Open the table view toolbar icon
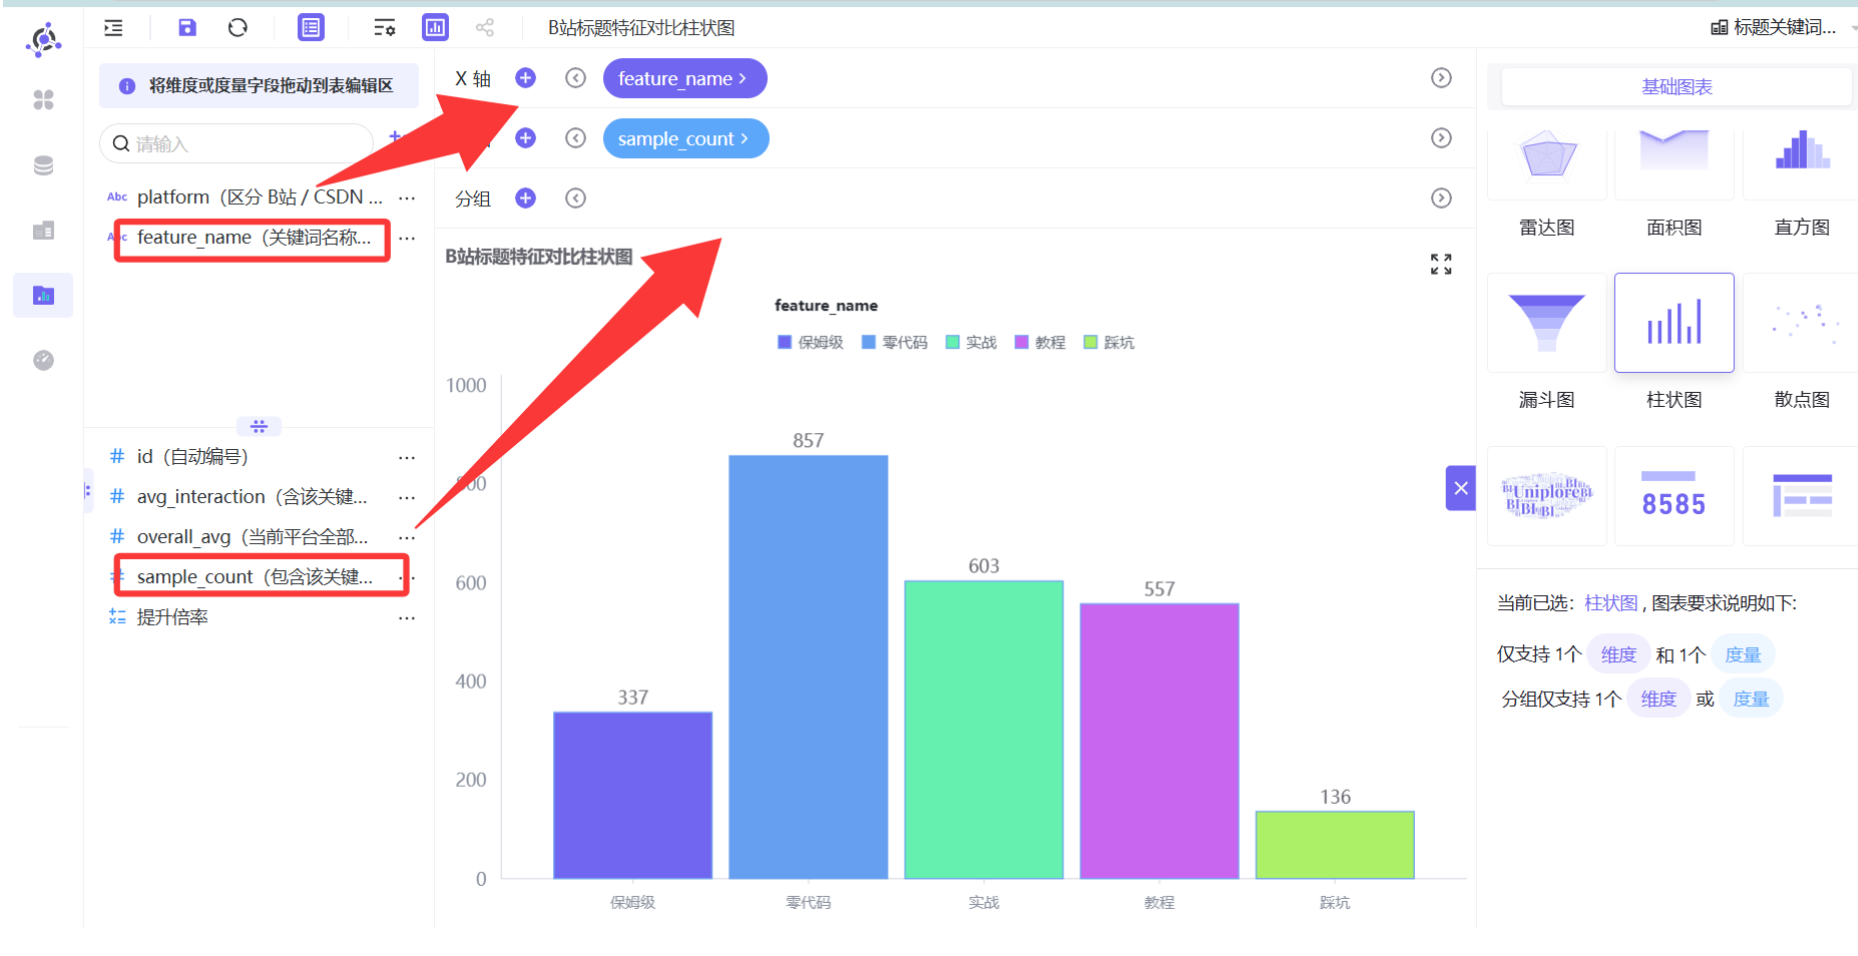Image resolution: width=1858 pixels, height=956 pixels. coord(311,28)
